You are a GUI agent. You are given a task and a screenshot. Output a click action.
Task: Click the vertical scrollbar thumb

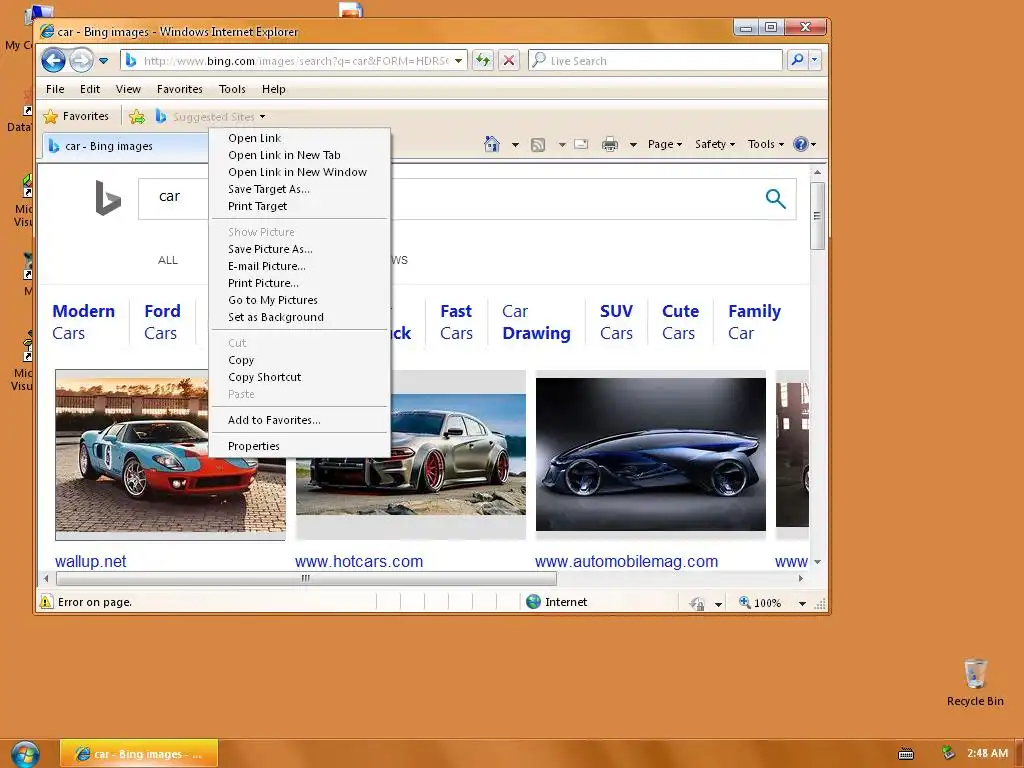[817, 216]
